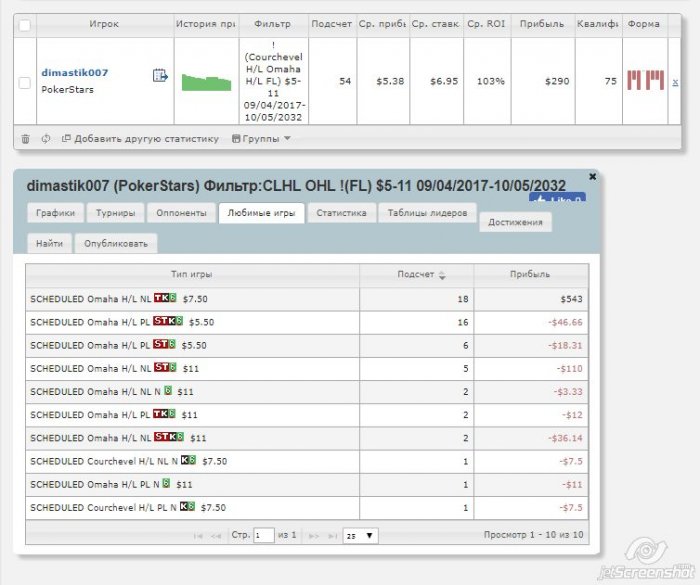Select the Любимые игры tab
The width and height of the screenshot is (700, 585).
pyautogui.click(x=261, y=213)
